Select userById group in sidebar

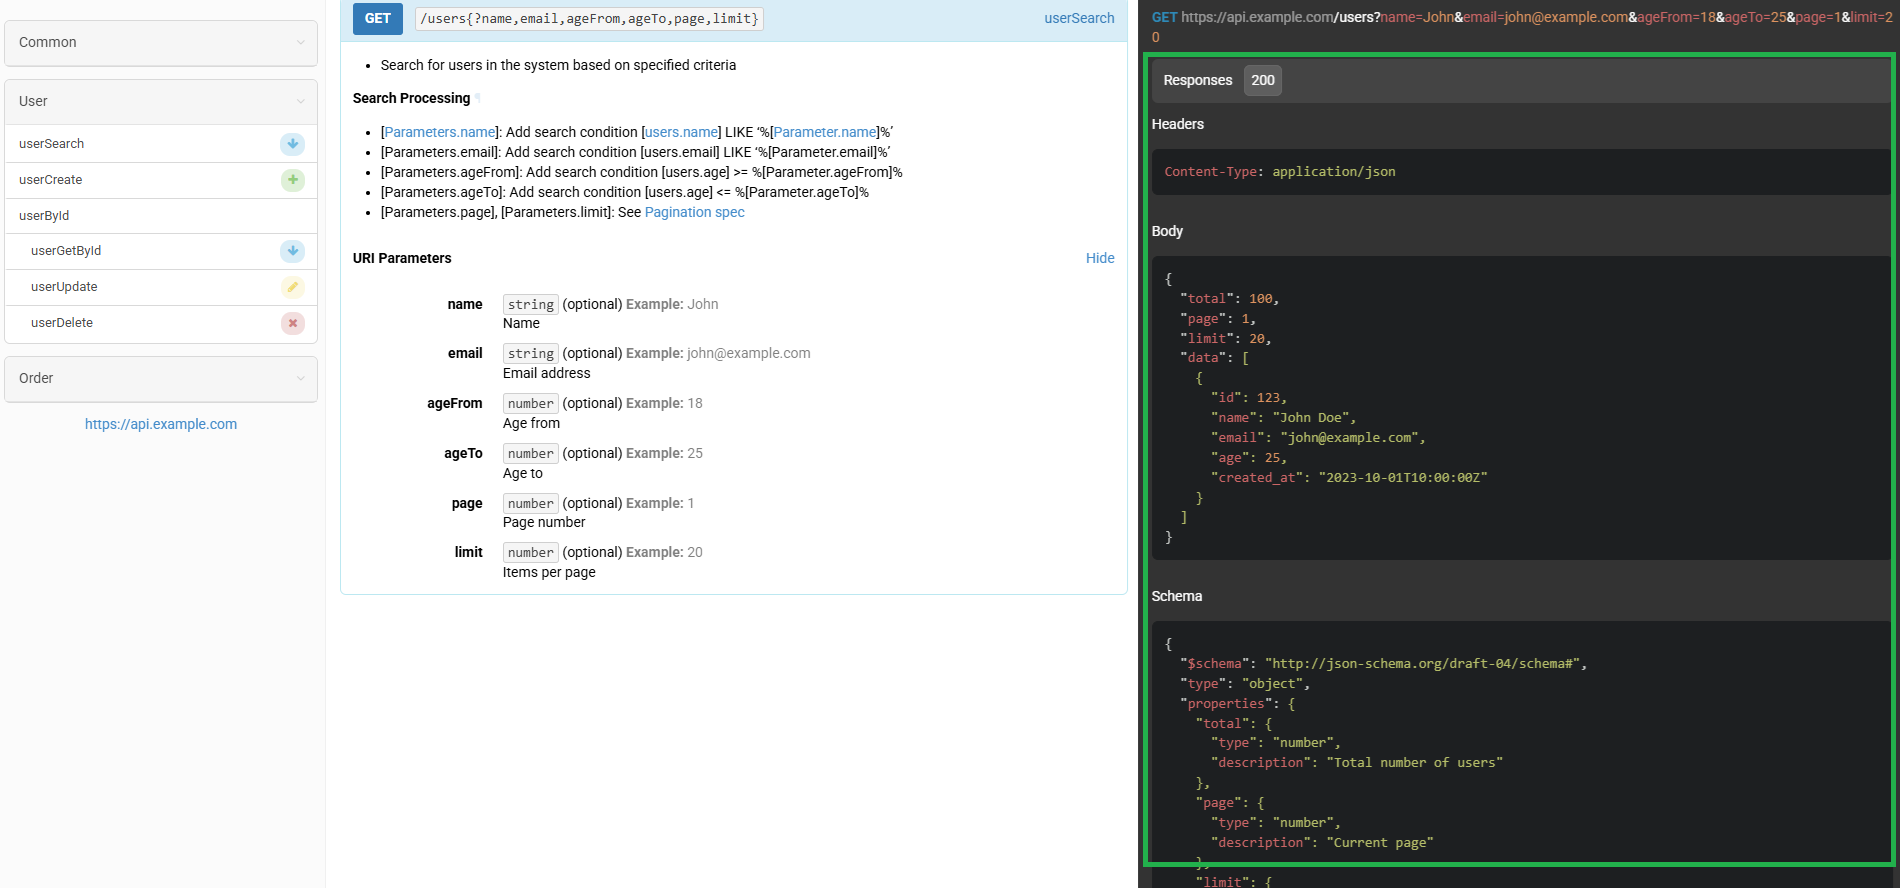coord(44,216)
